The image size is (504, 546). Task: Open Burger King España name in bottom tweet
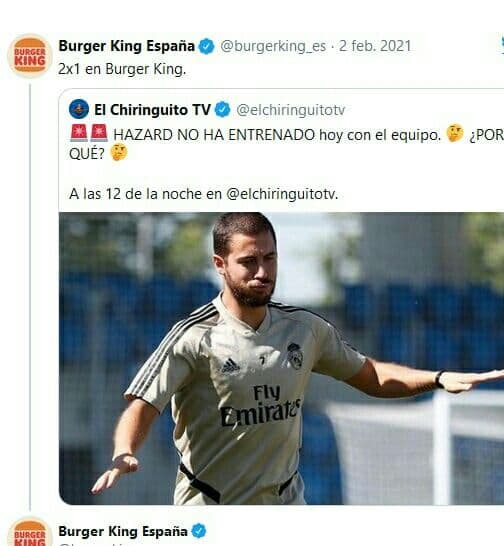click(123, 531)
